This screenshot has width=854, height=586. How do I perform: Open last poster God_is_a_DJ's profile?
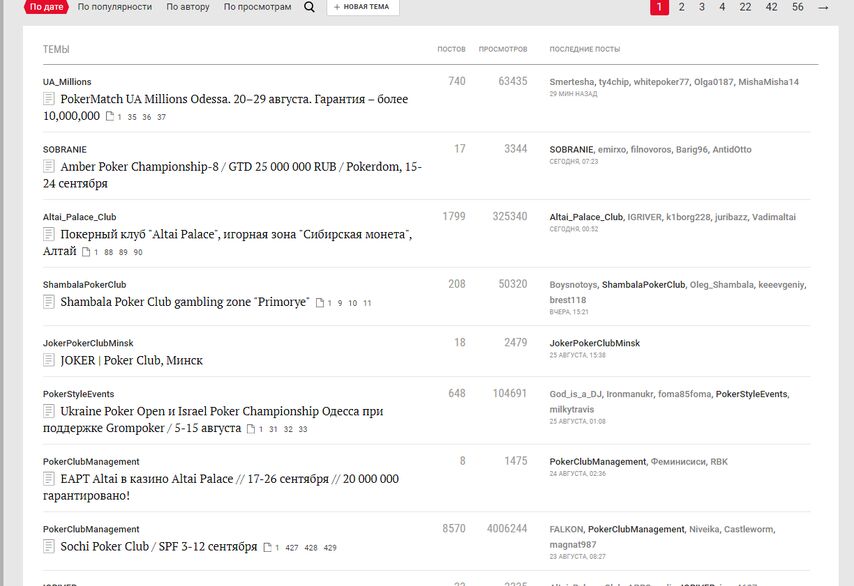576,394
